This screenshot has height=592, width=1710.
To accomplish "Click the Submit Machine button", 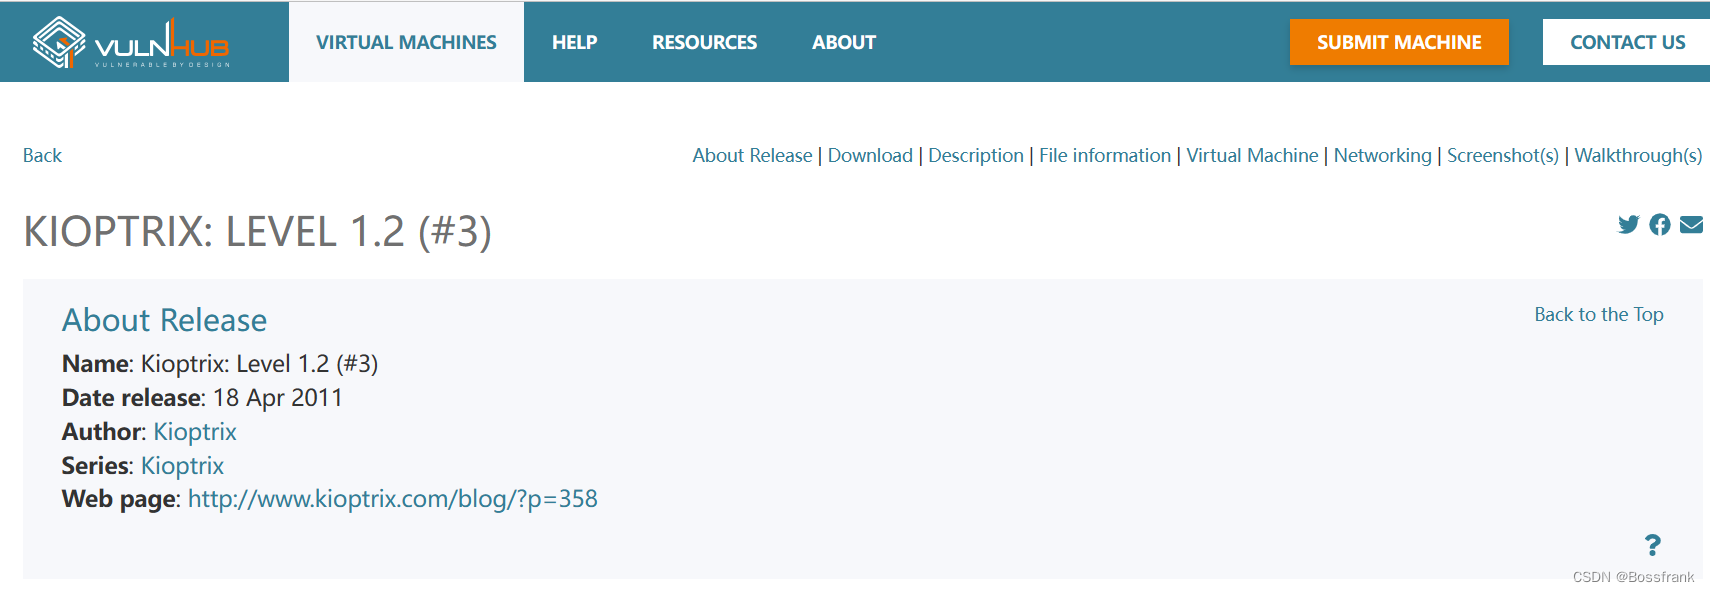I will pos(1399,42).
